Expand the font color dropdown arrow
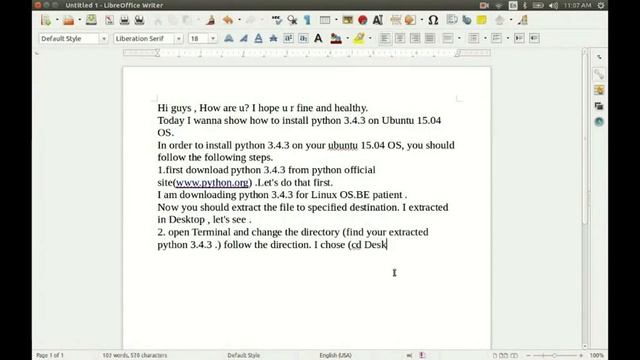This screenshot has width=640, height=360. click(347, 39)
